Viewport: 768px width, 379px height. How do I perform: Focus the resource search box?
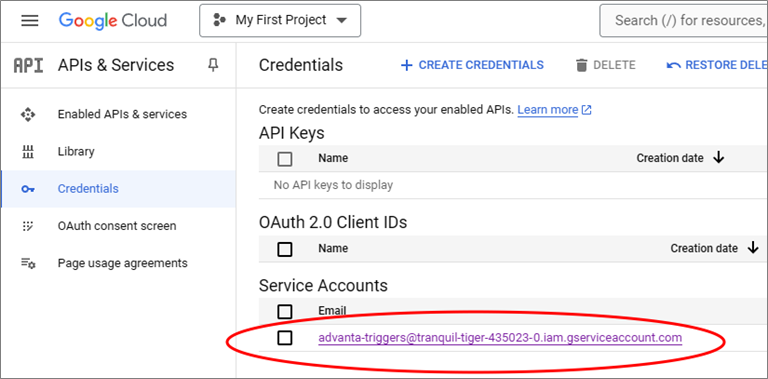[x=683, y=21]
